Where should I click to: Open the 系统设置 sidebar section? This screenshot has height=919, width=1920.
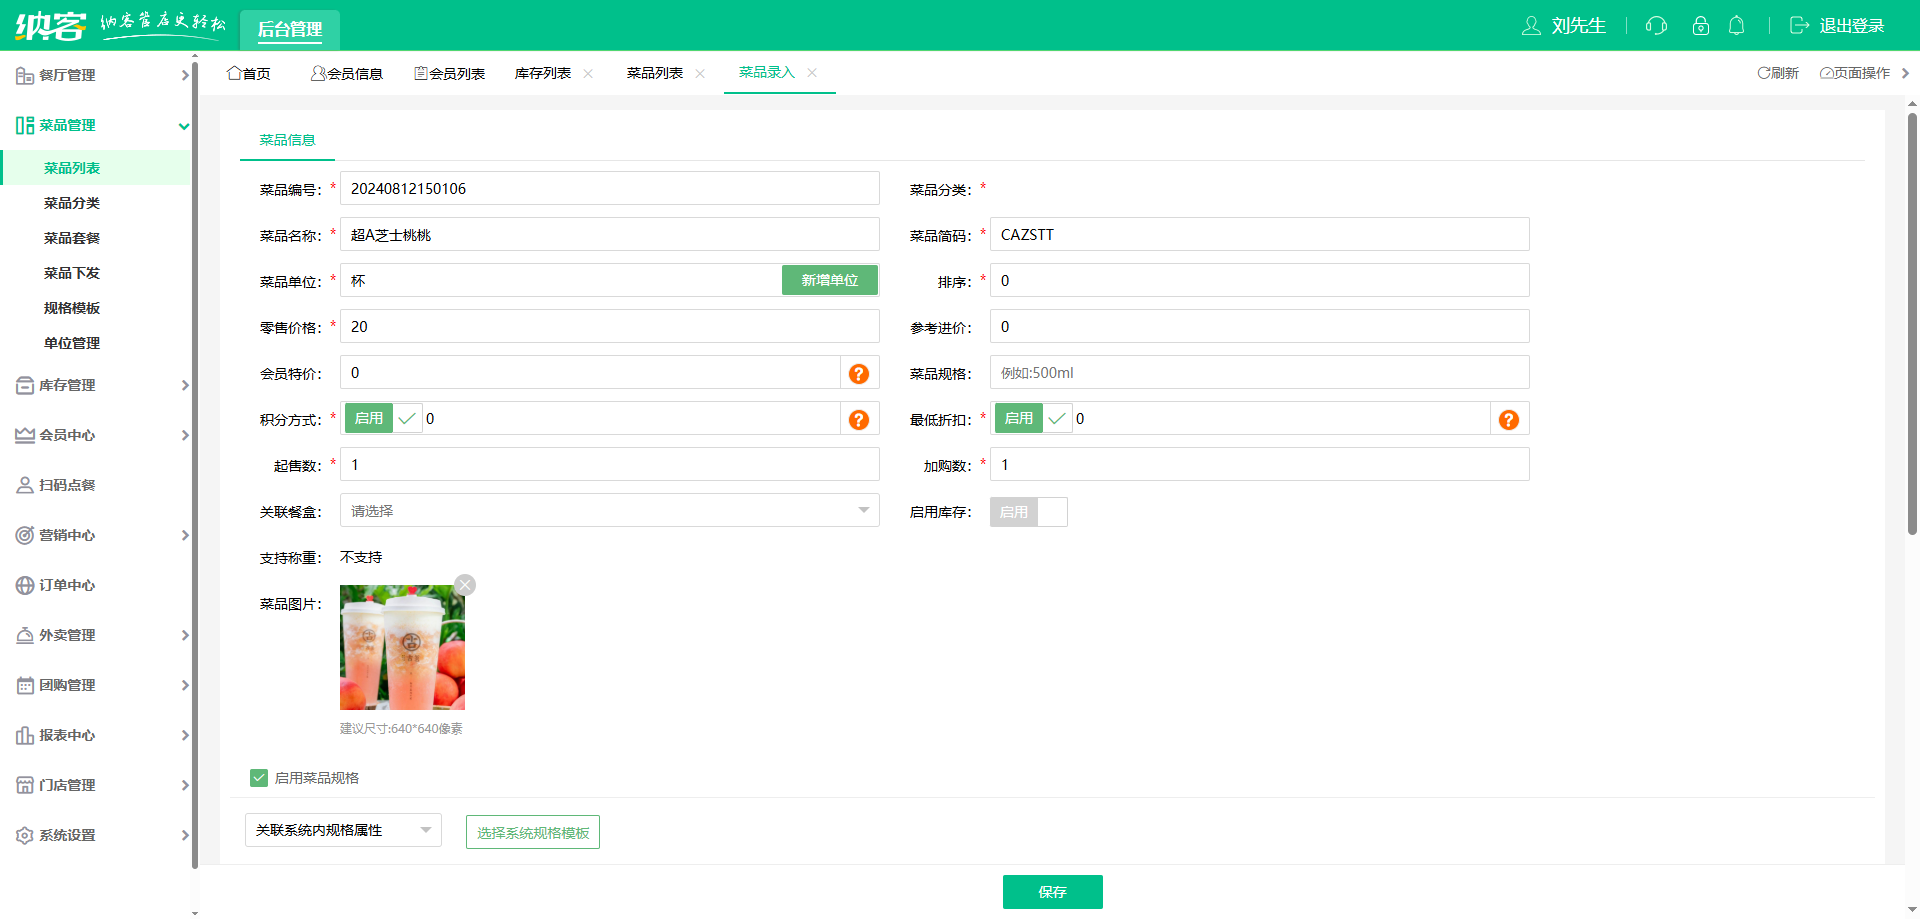click(67, 835)
